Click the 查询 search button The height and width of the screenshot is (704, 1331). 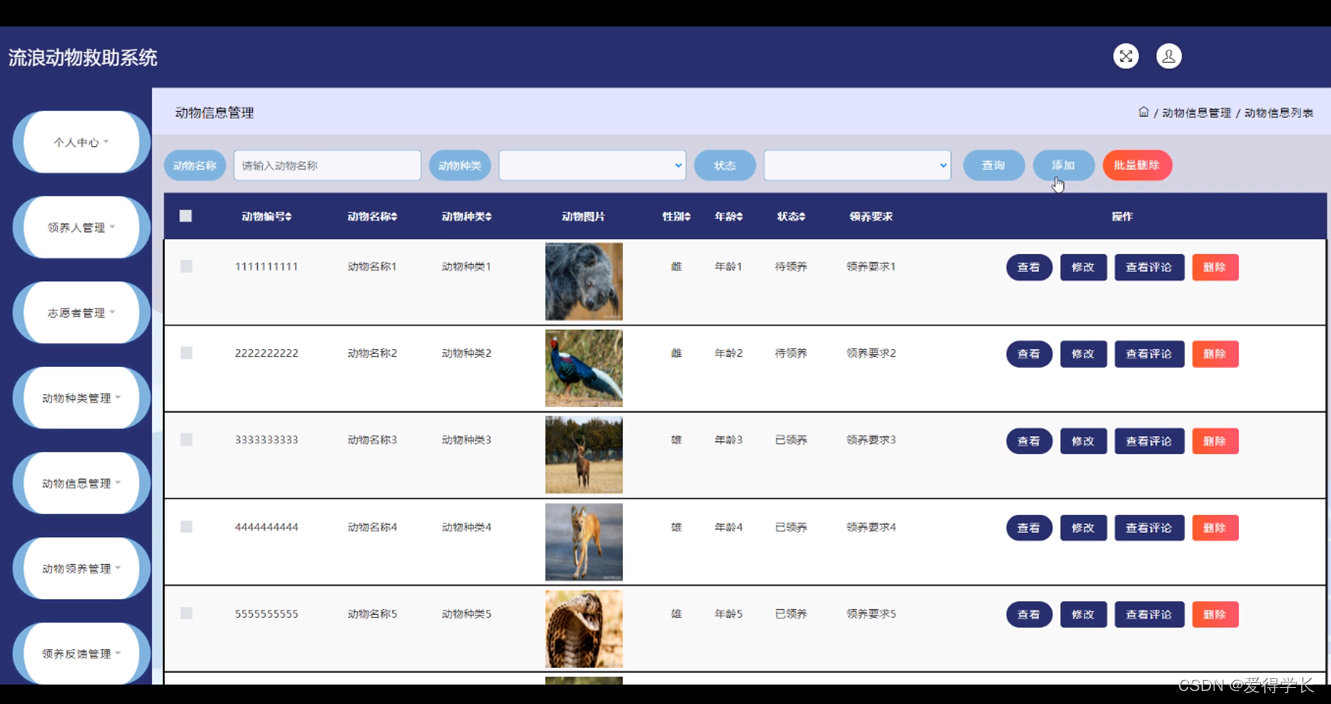994,165
